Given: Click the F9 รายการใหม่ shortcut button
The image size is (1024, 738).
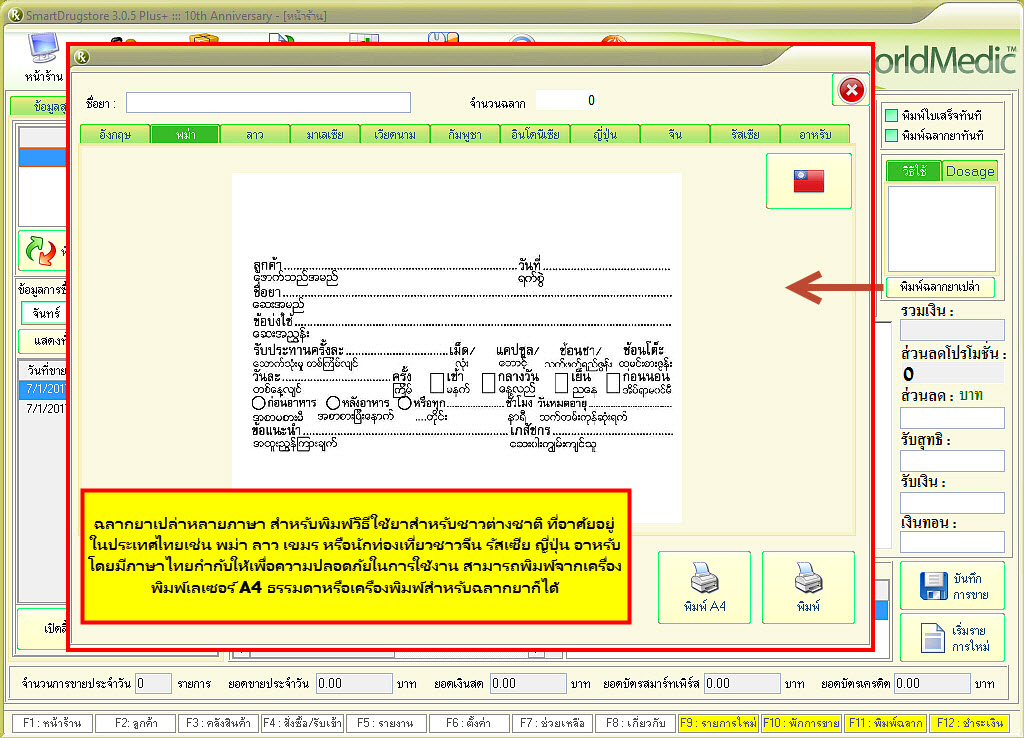Looking at the screenshot, I should click(716, 722).
